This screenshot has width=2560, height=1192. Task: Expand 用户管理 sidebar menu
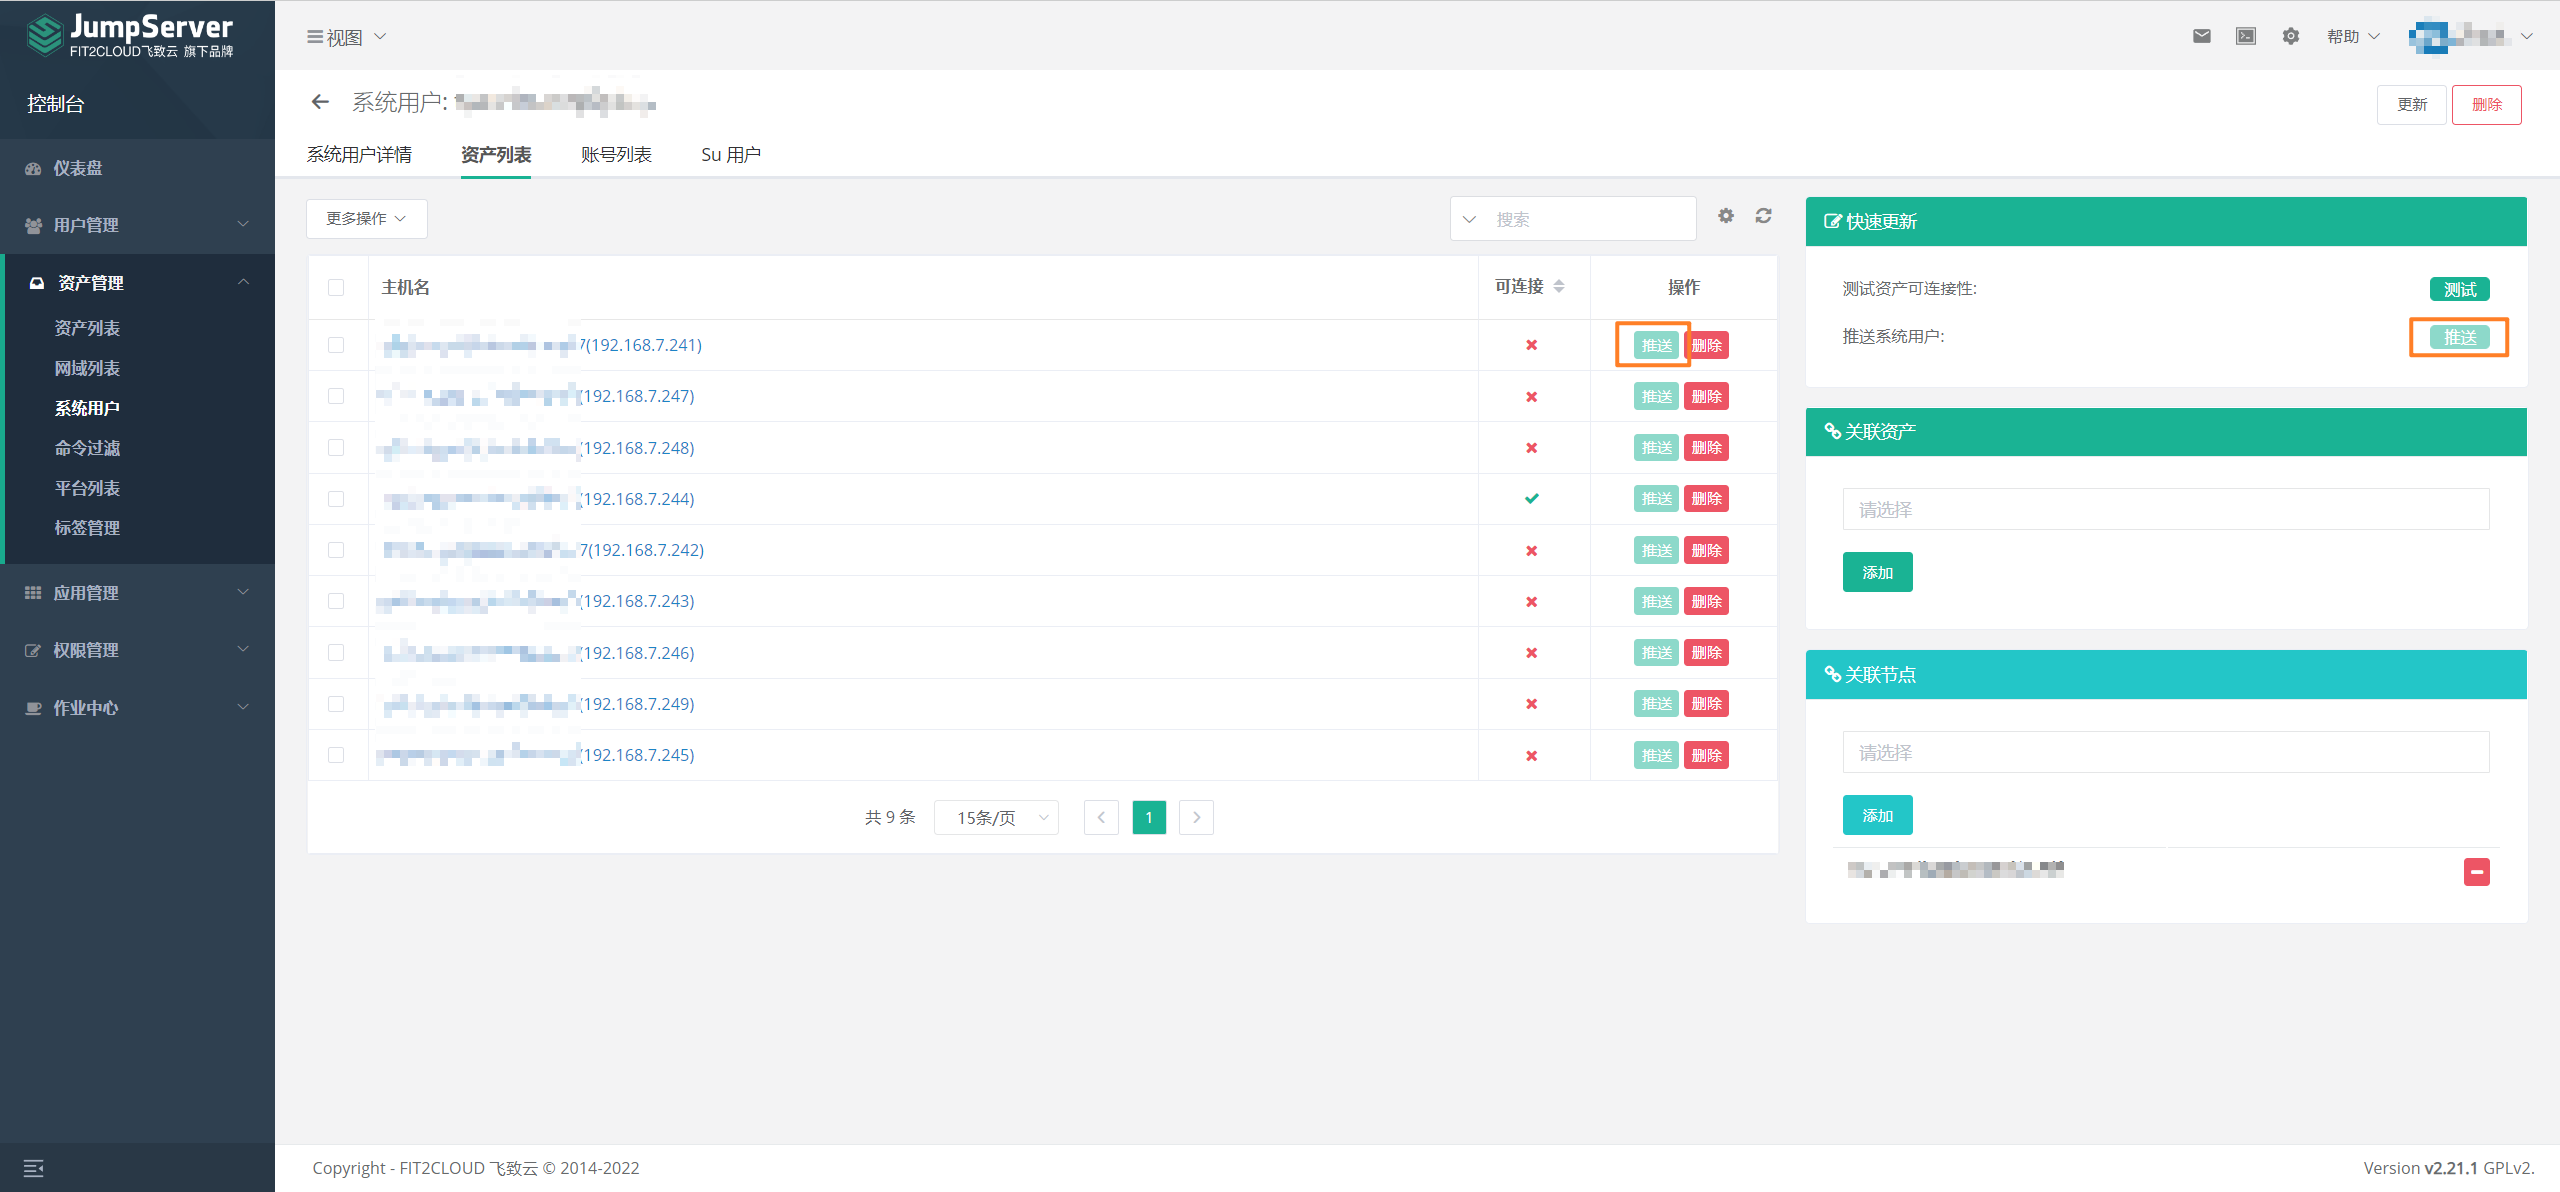(137, 225)
